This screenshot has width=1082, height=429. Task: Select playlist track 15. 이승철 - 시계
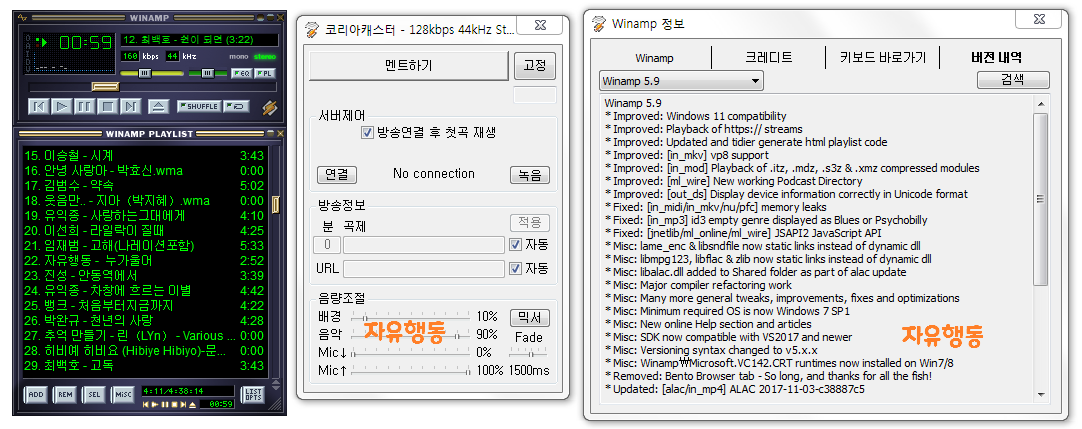144,156
